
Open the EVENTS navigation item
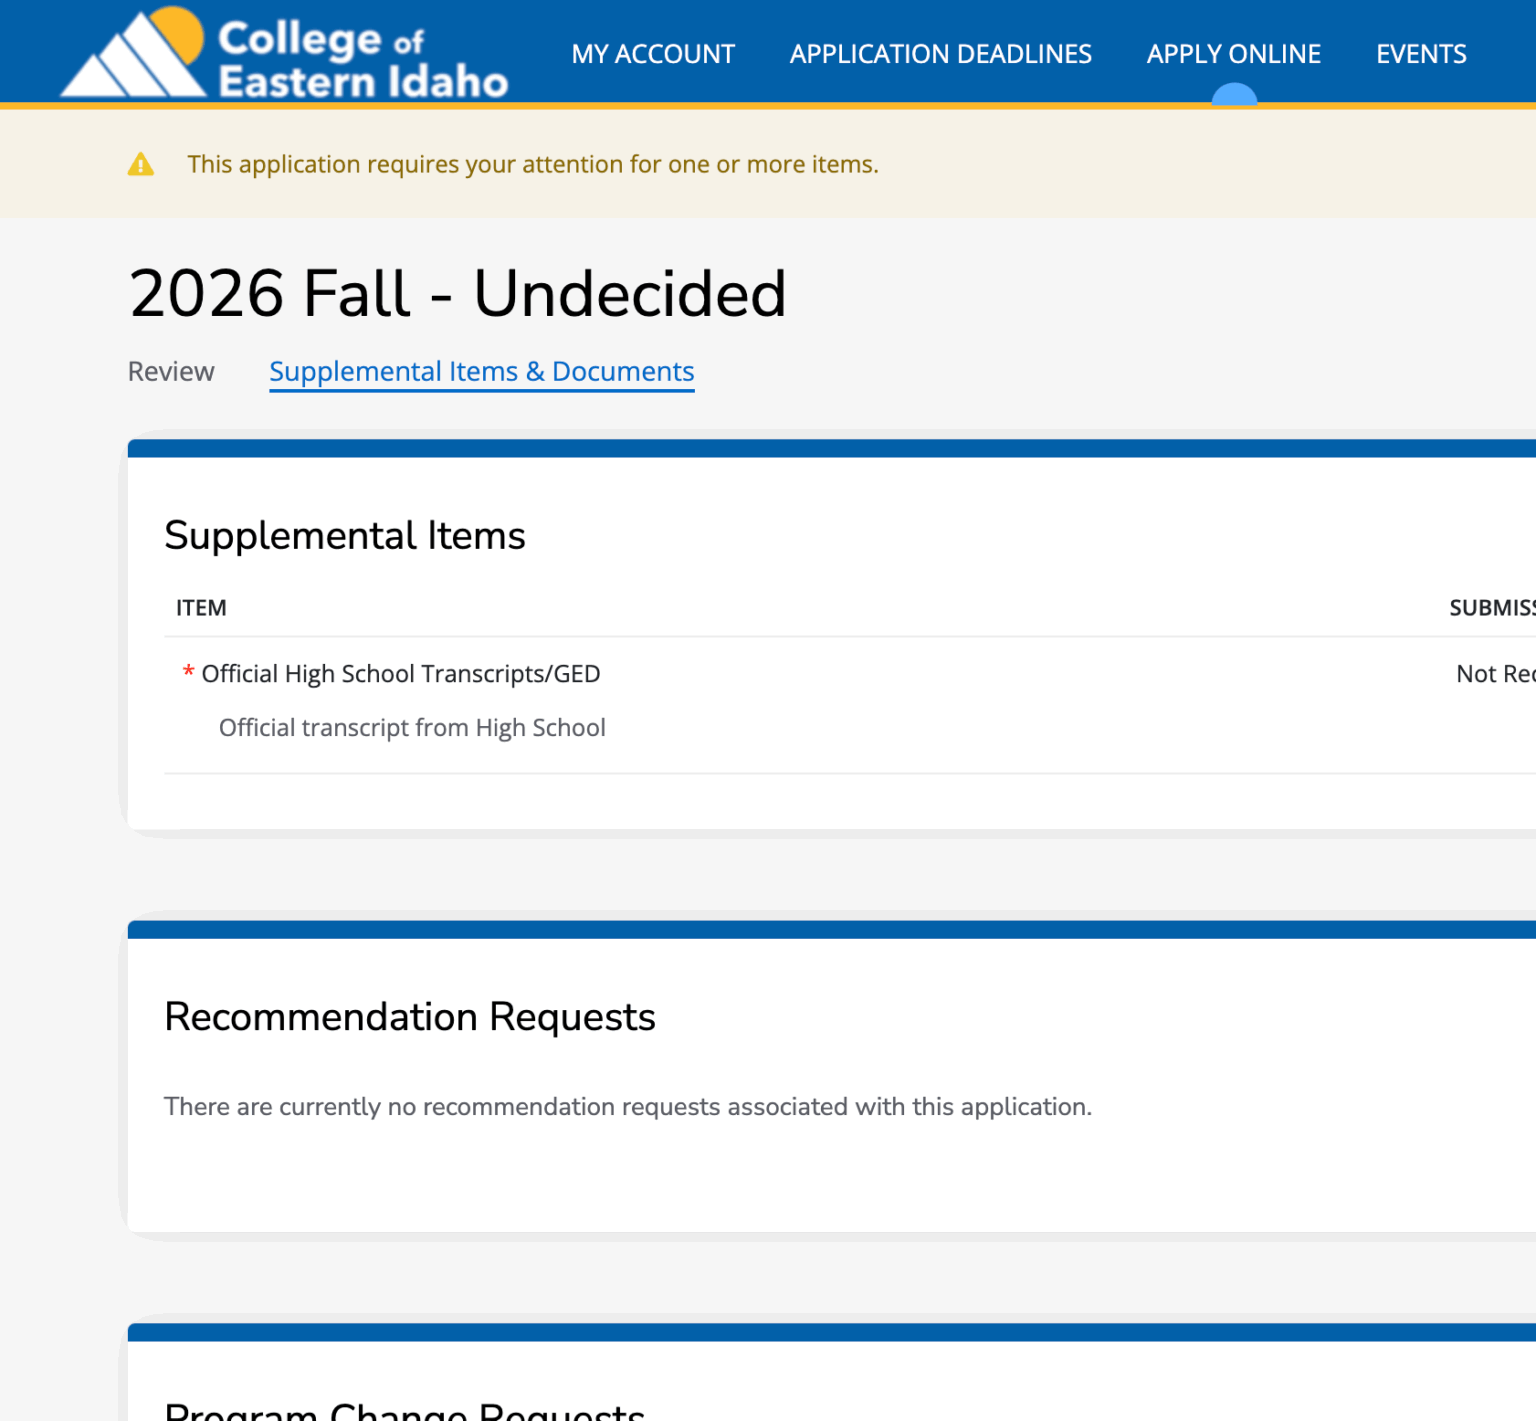pos(1421,54)
